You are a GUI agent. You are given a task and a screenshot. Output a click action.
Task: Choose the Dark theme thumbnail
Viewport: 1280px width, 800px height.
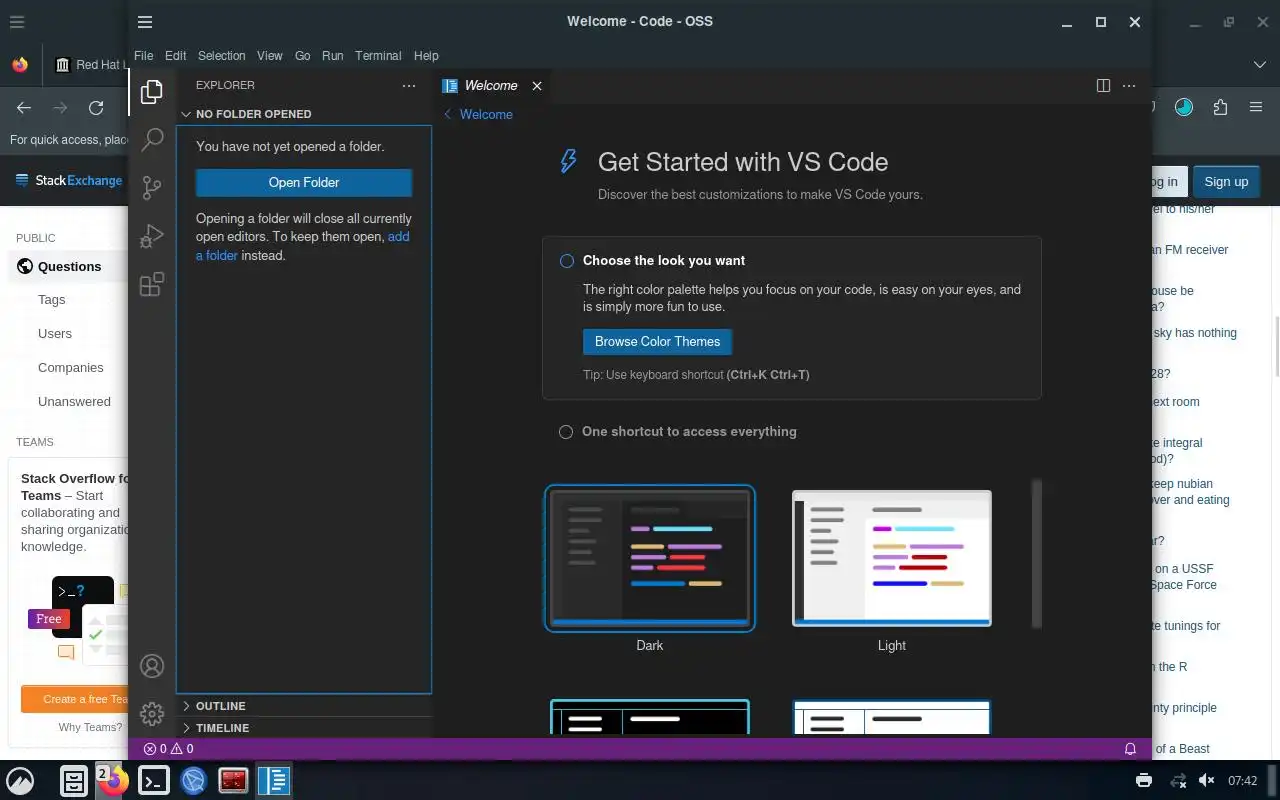click(650, 558)
